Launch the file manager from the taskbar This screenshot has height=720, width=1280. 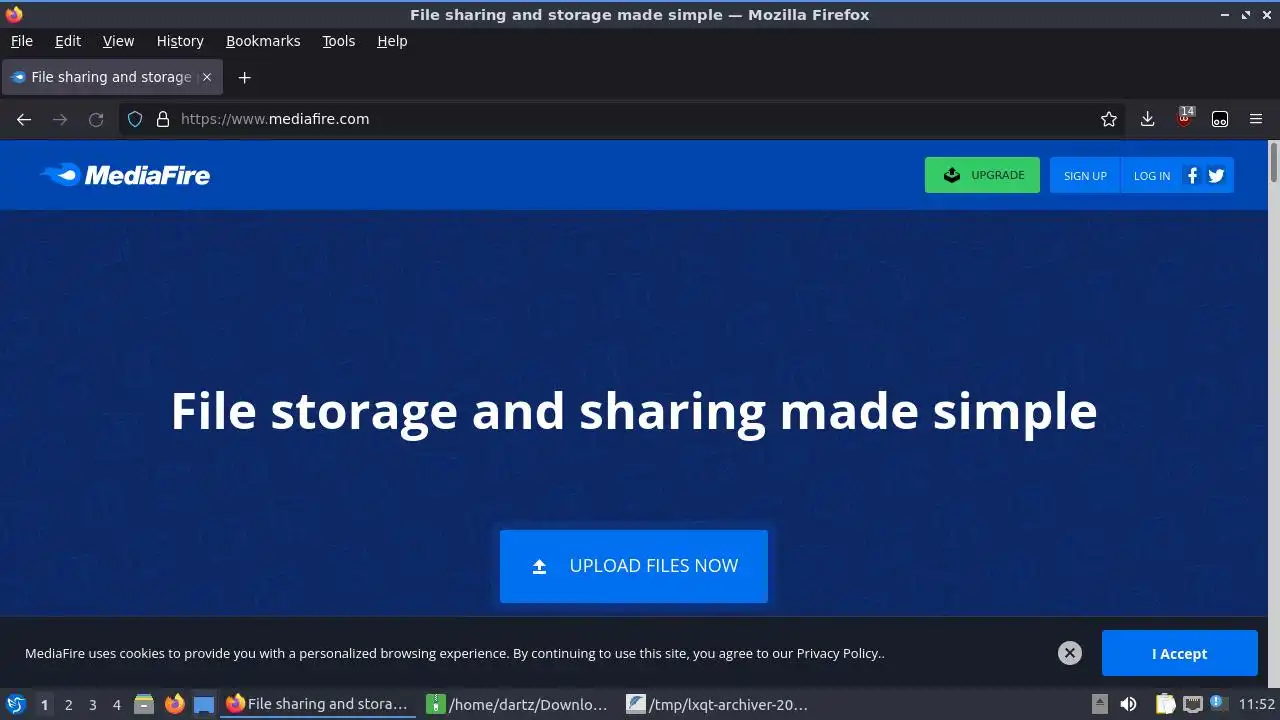point(144,704)
